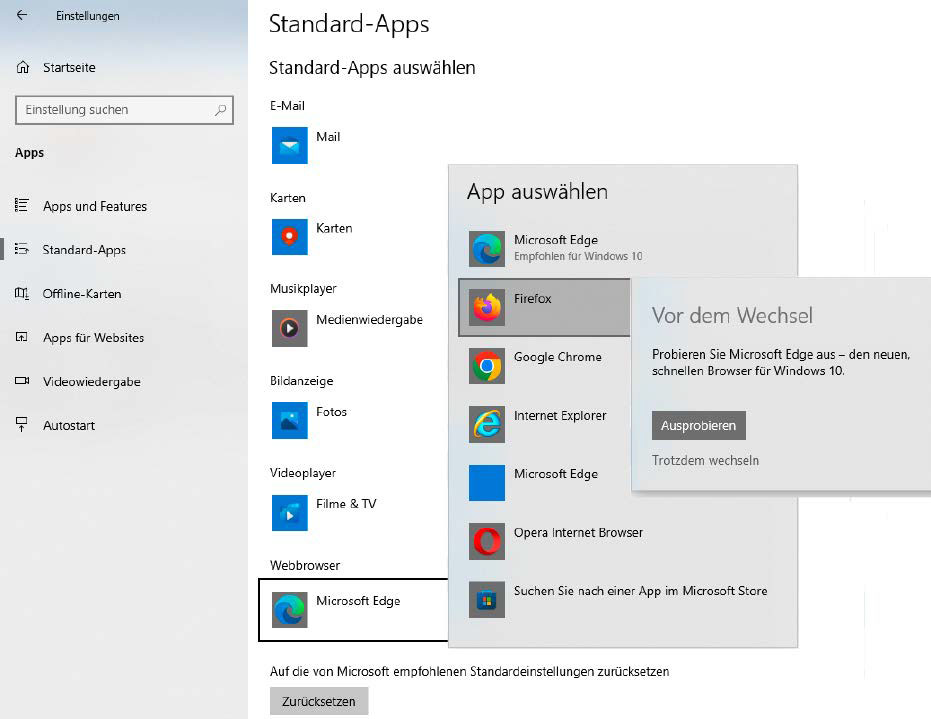
Task: Select the Google Chrome icon
Action: point(487,366)
